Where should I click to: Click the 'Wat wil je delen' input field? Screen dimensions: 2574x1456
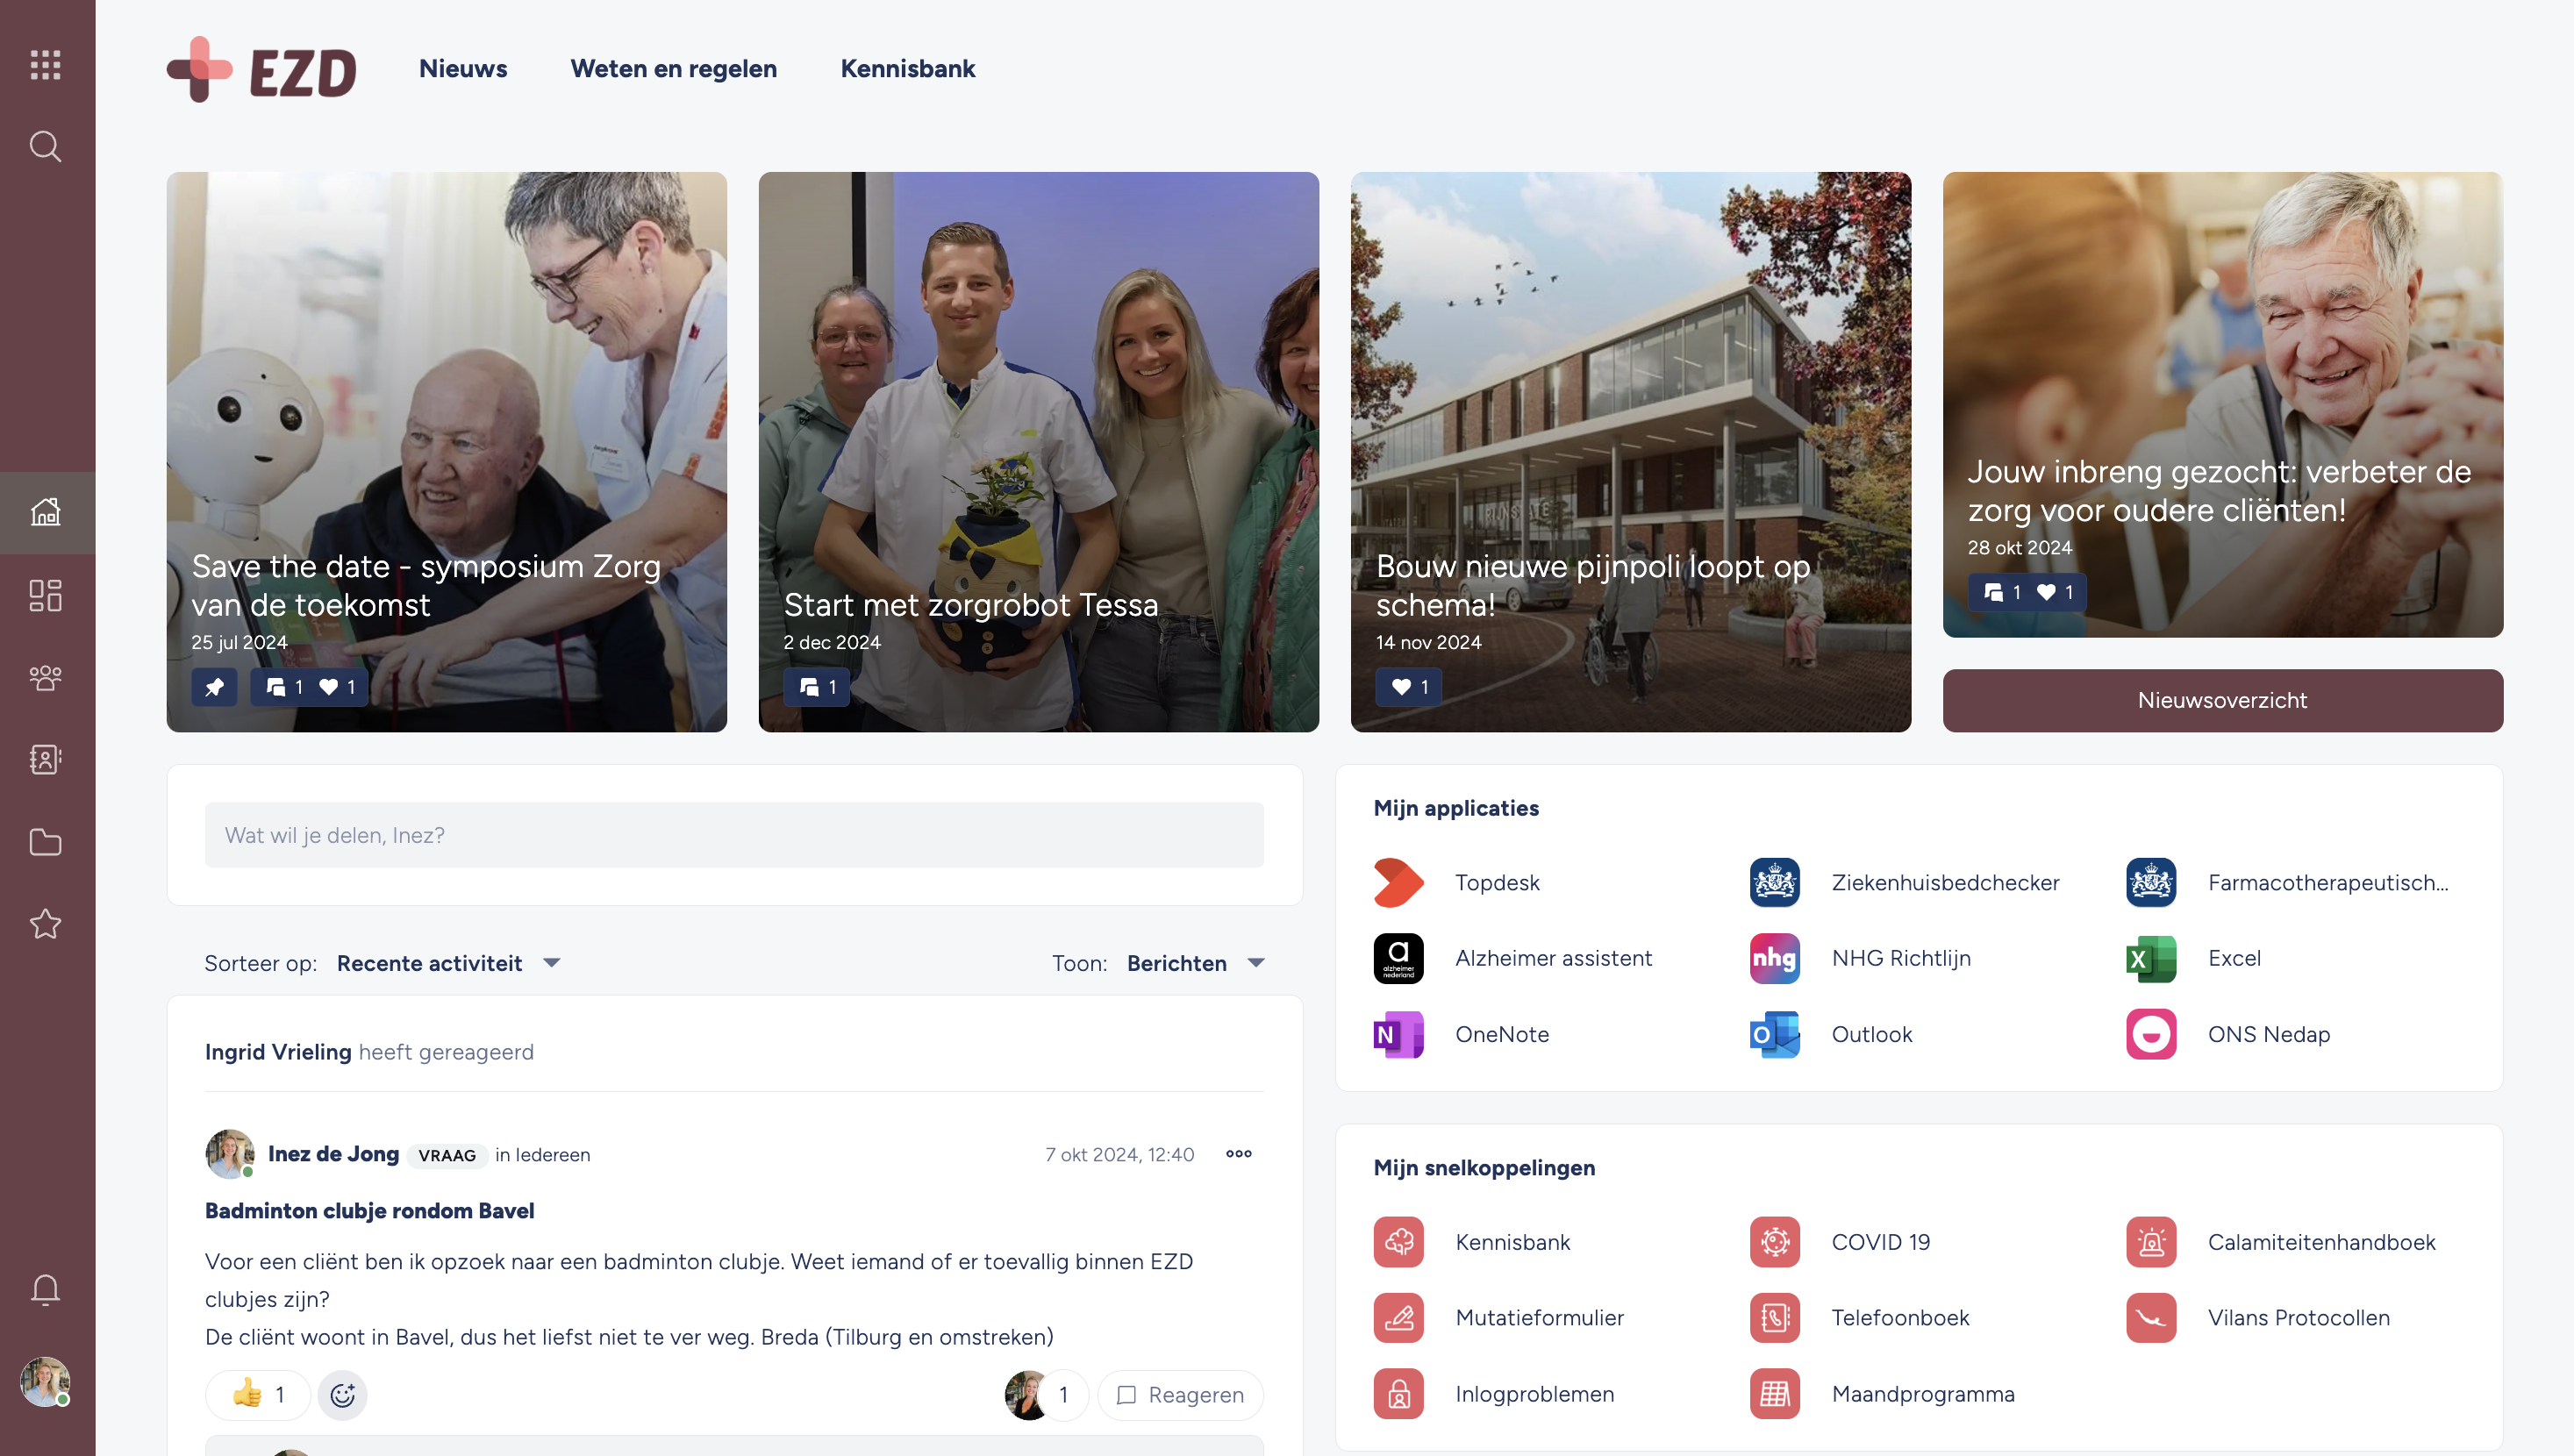click(734, 834)
